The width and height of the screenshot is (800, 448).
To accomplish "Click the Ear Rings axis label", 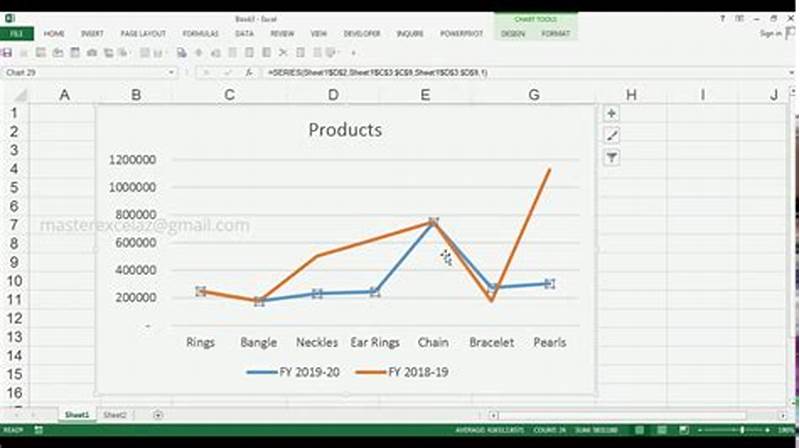I will [375, 342].
